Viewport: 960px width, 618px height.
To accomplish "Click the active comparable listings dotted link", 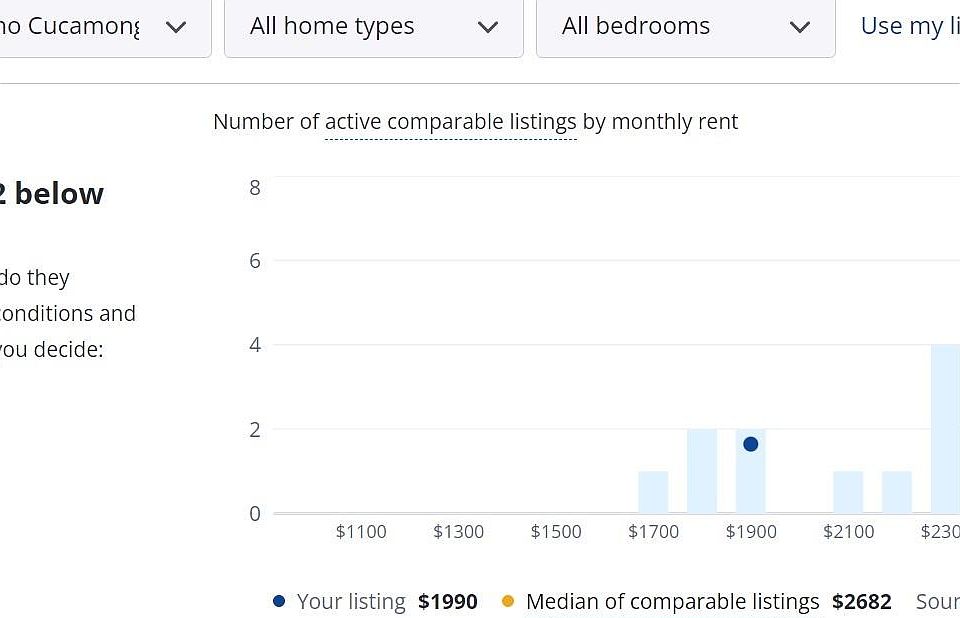I will click(x=451, y=122).
